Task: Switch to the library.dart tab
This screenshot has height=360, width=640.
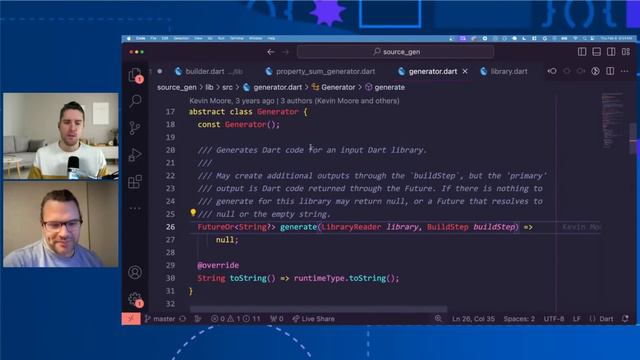Action: (509, 71)
